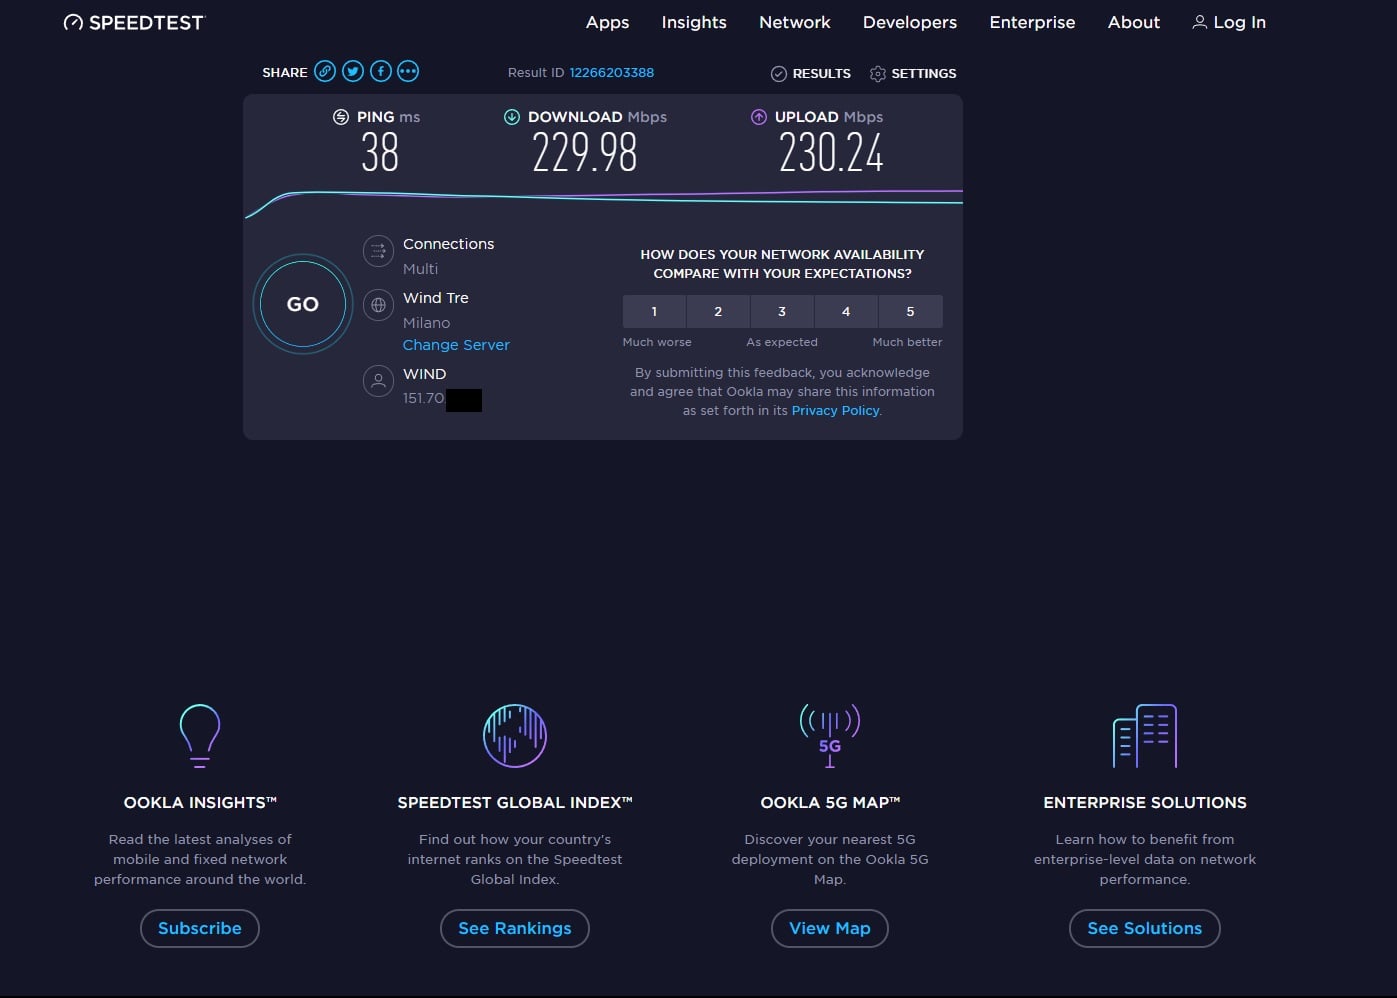Click the Milano server location text
1397x998 pixels.
426,323
